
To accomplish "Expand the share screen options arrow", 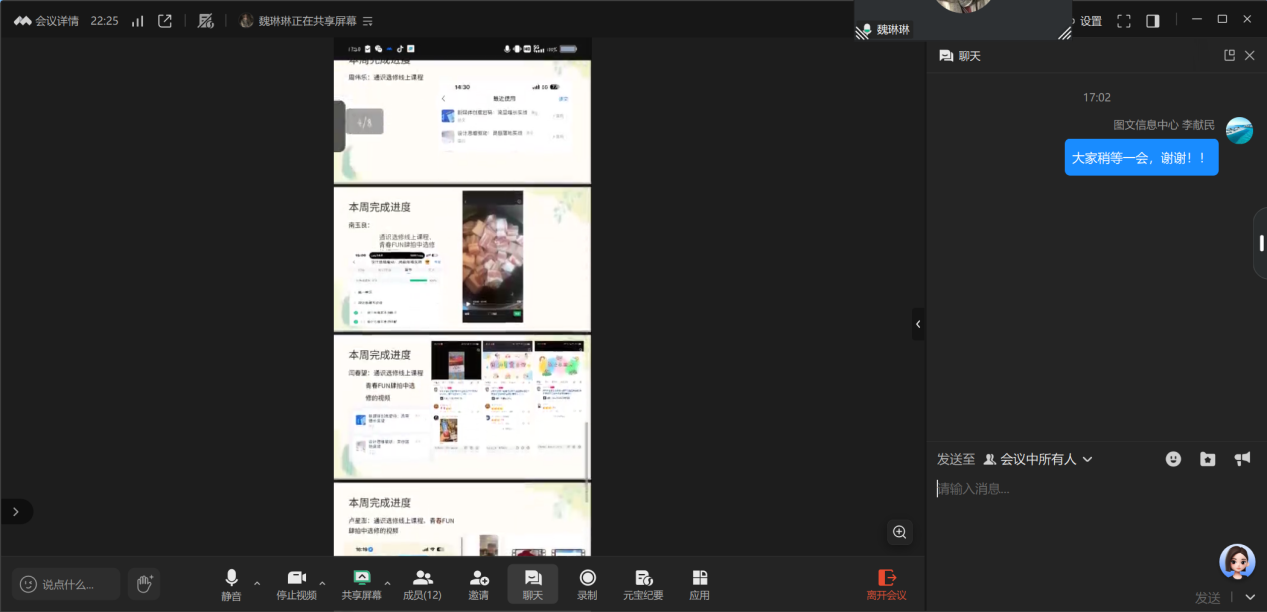I will point(388,582).
